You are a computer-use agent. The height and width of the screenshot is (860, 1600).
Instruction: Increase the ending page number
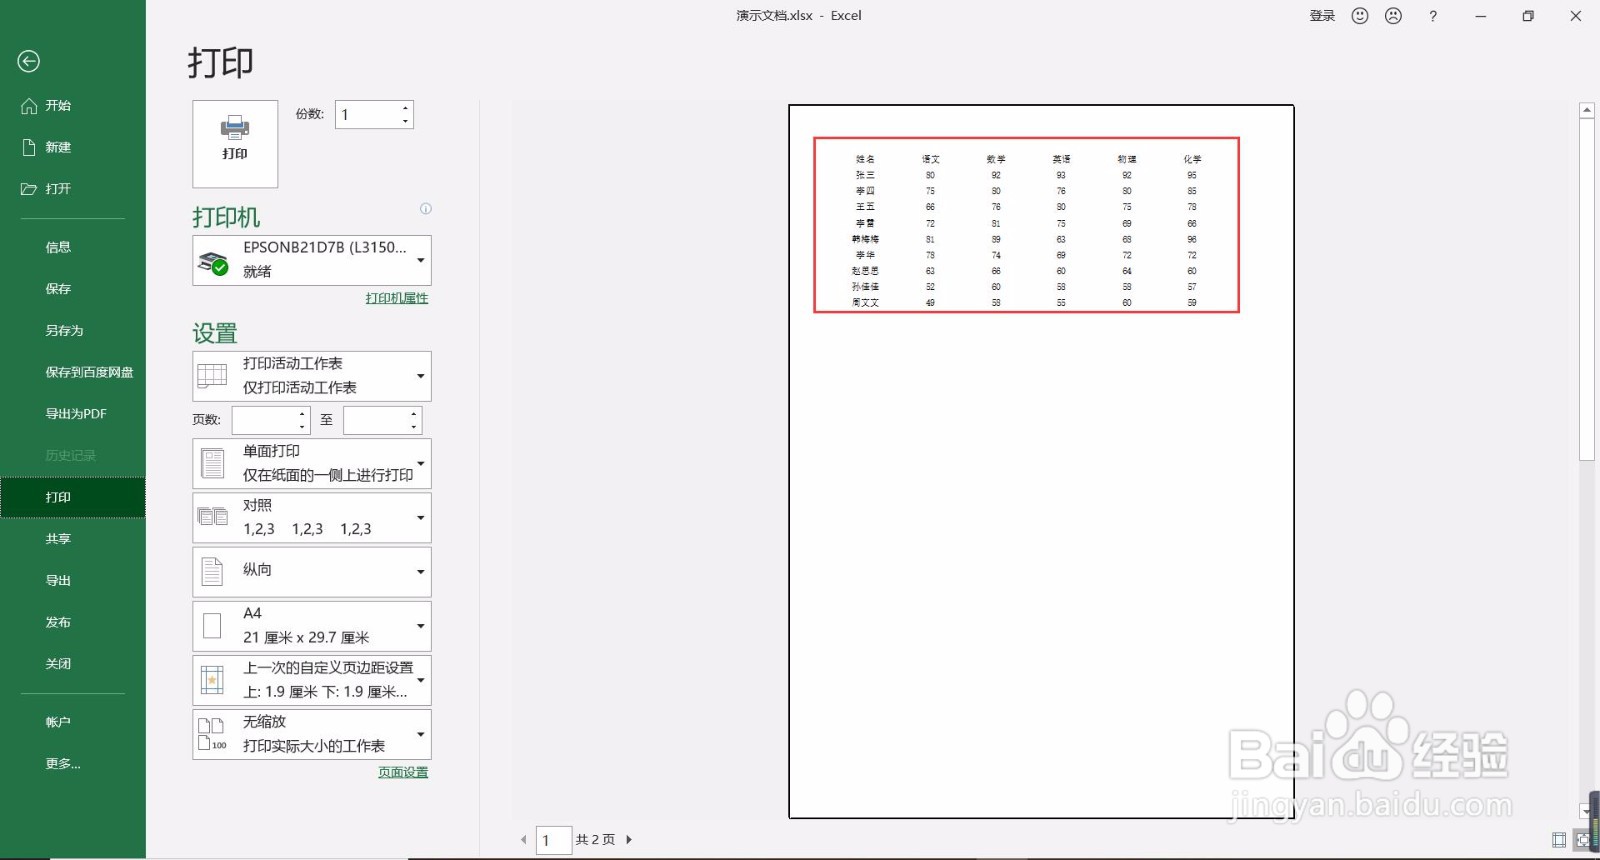414,413
